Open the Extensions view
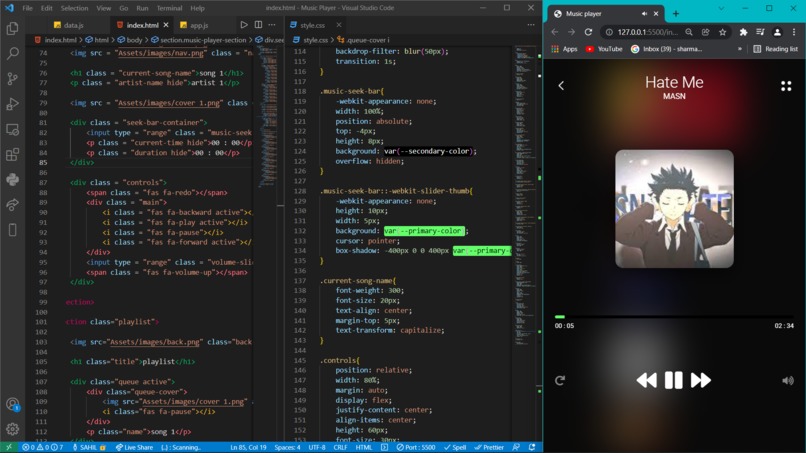This screenshot has width=806, height=453. click(12, 154)
